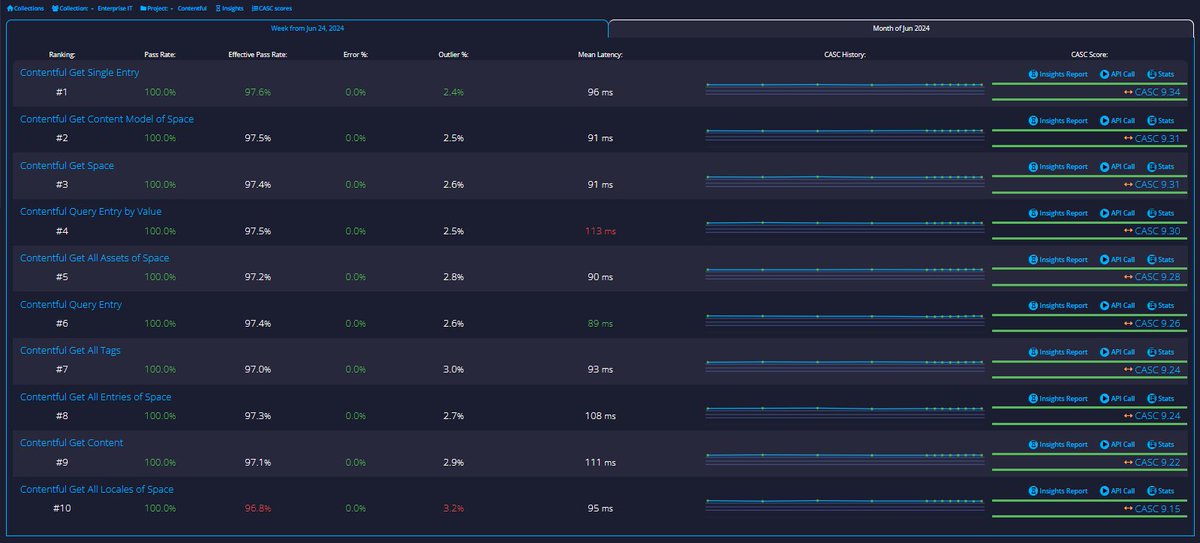Click API Call for Contentful Query Entry (#6)
Image resolution: width=1200 pixels, height=543 pixels.
coord(1117,305)
